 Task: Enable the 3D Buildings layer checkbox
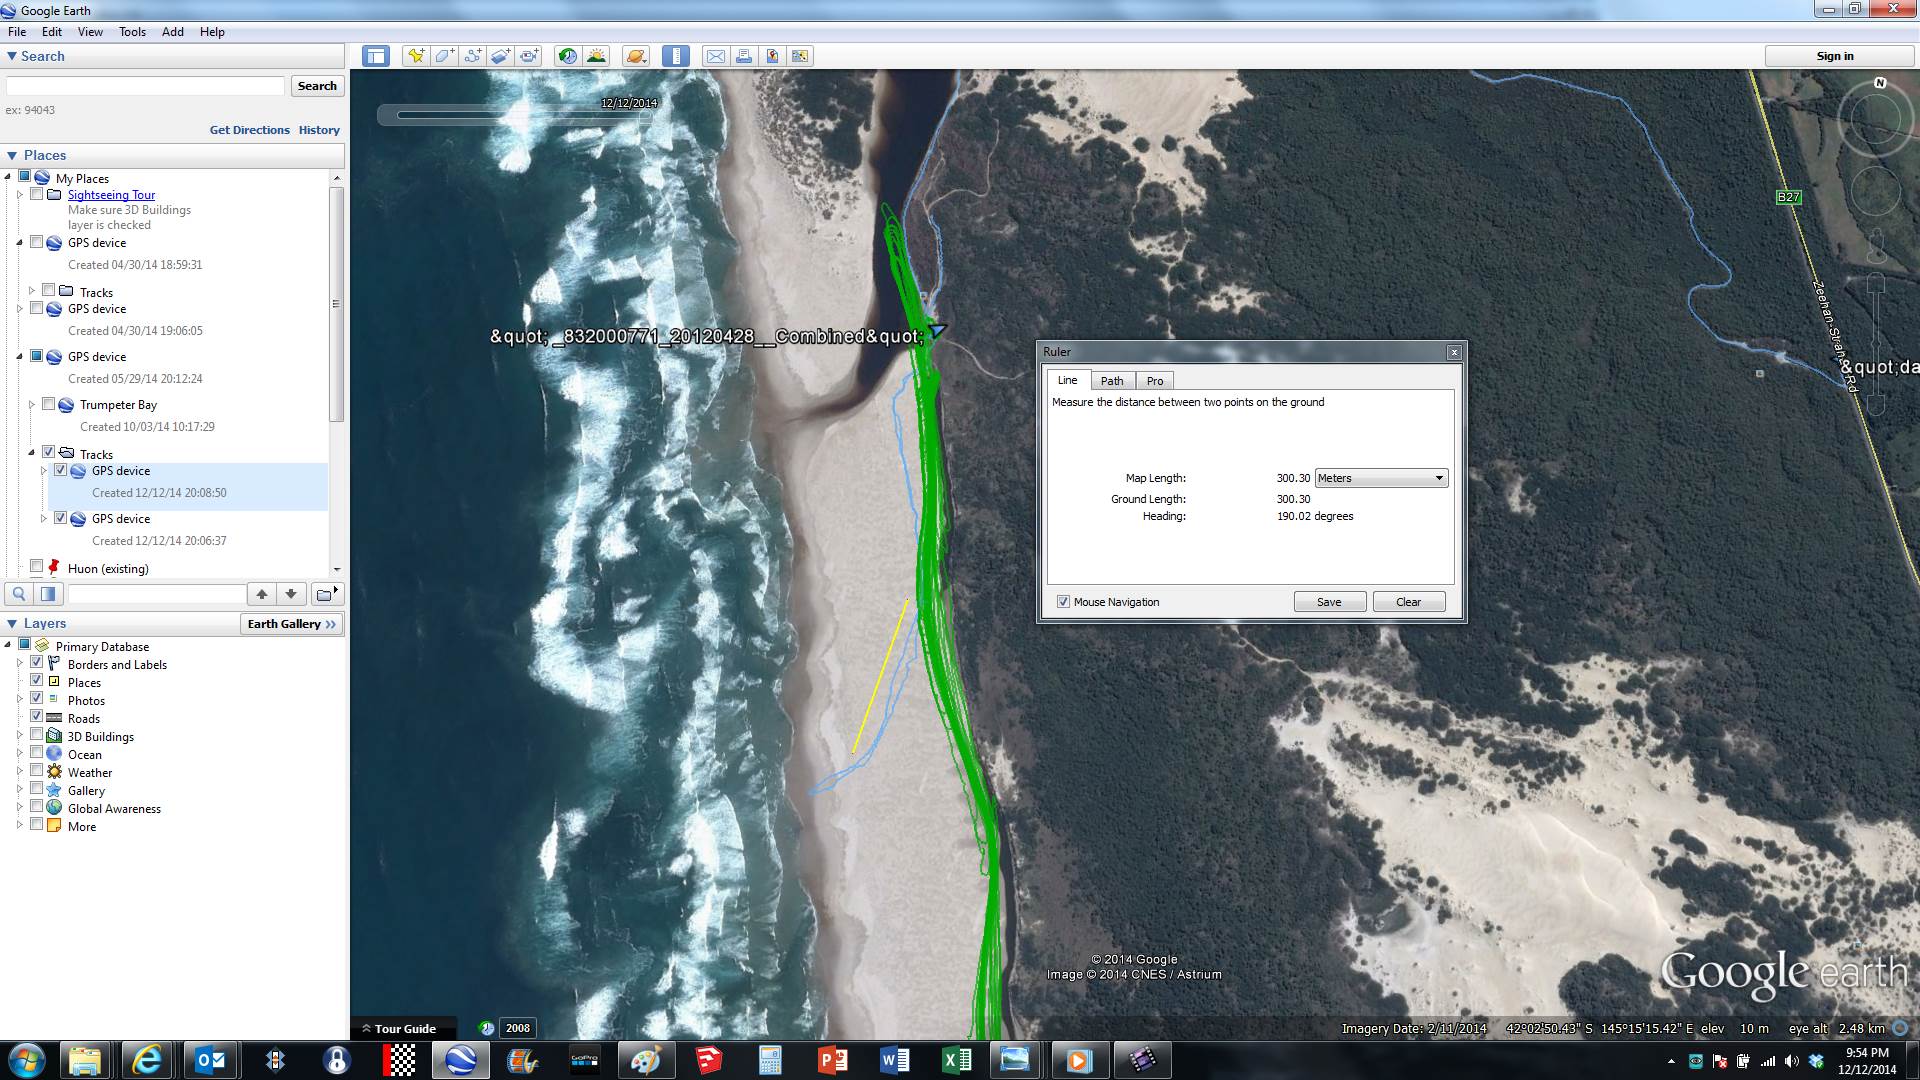pyautogui.click(x=37, y=735)
